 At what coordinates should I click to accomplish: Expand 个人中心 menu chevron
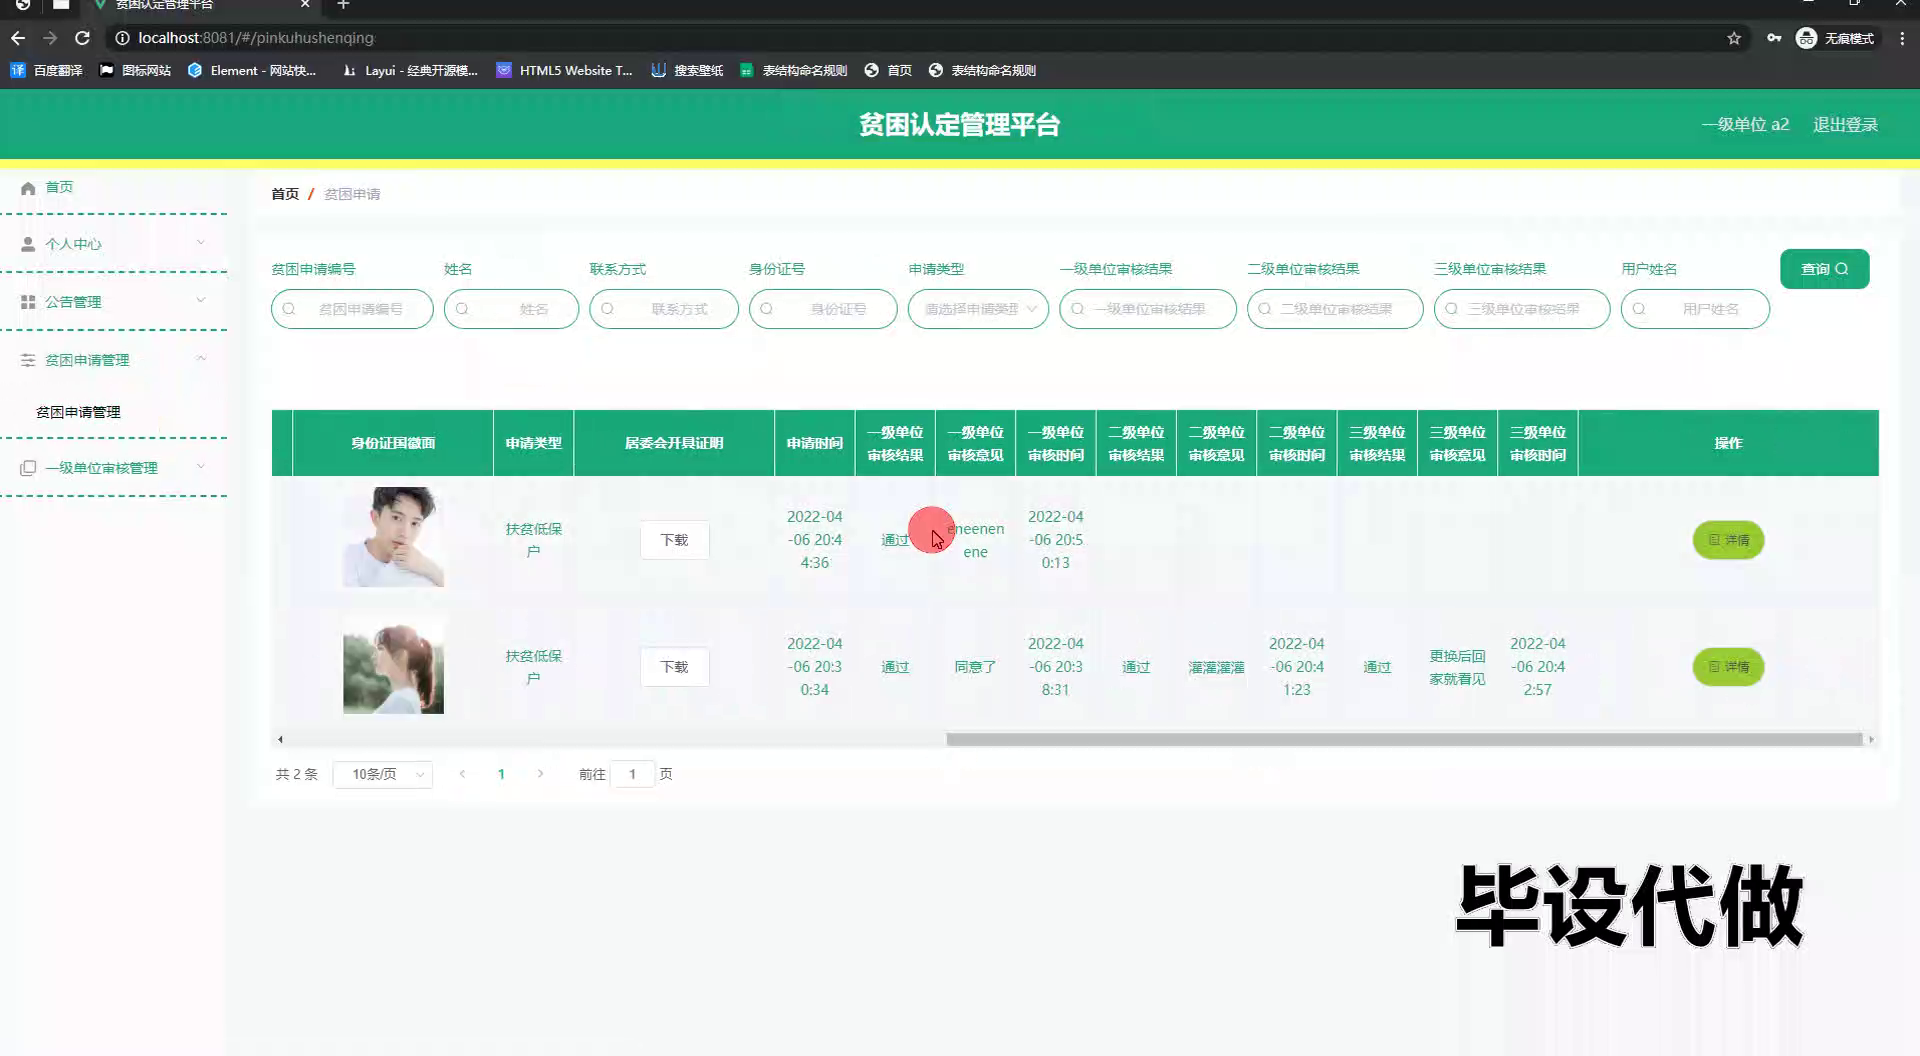pos(201,243)
